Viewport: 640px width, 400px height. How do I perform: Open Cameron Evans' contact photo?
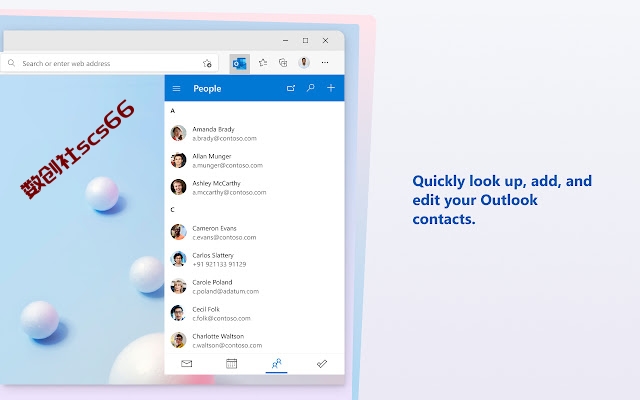click(178, 232)
